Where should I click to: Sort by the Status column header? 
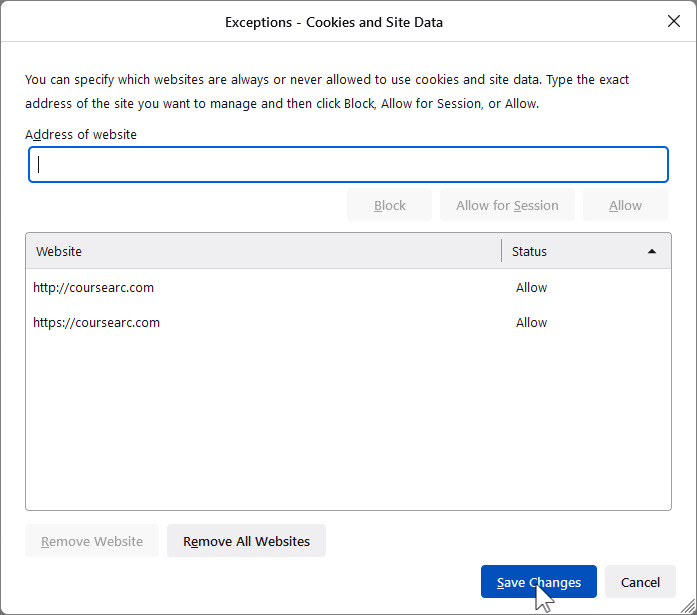(586, 251)
